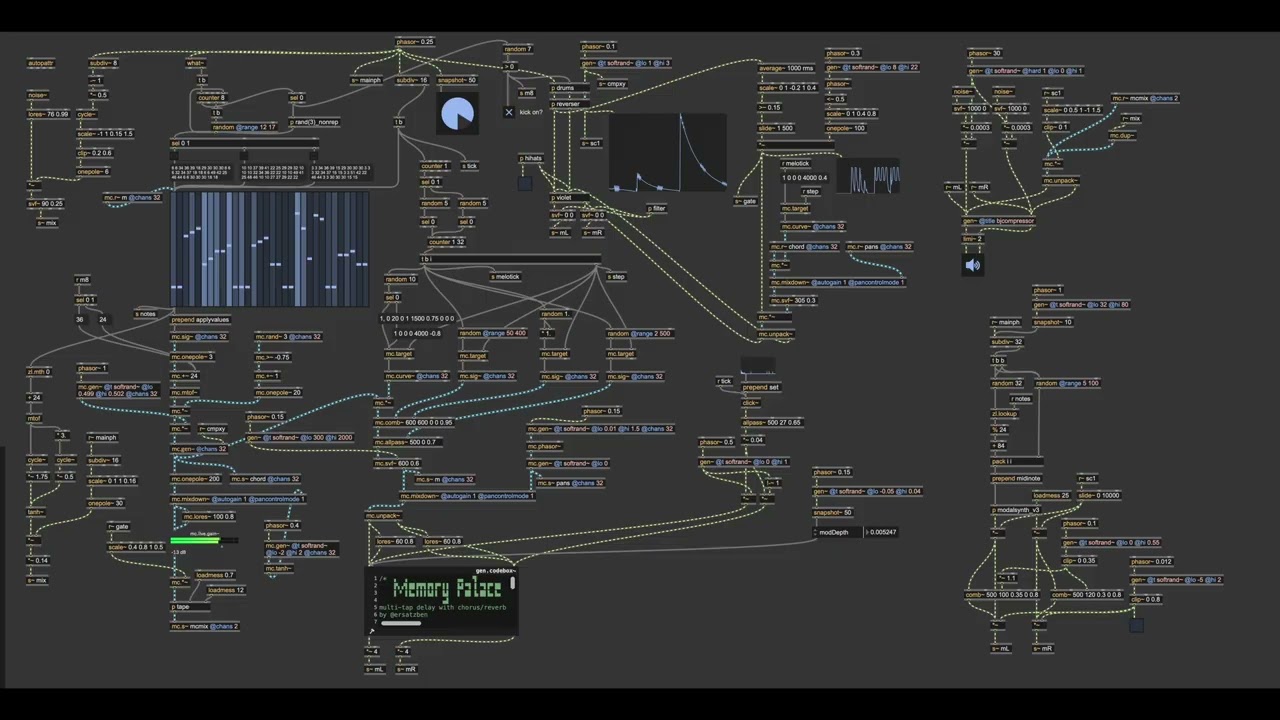Select the 'allpass~ 500 27 0.65' object
1280x720 pixels.
click(x=771, y=423)
